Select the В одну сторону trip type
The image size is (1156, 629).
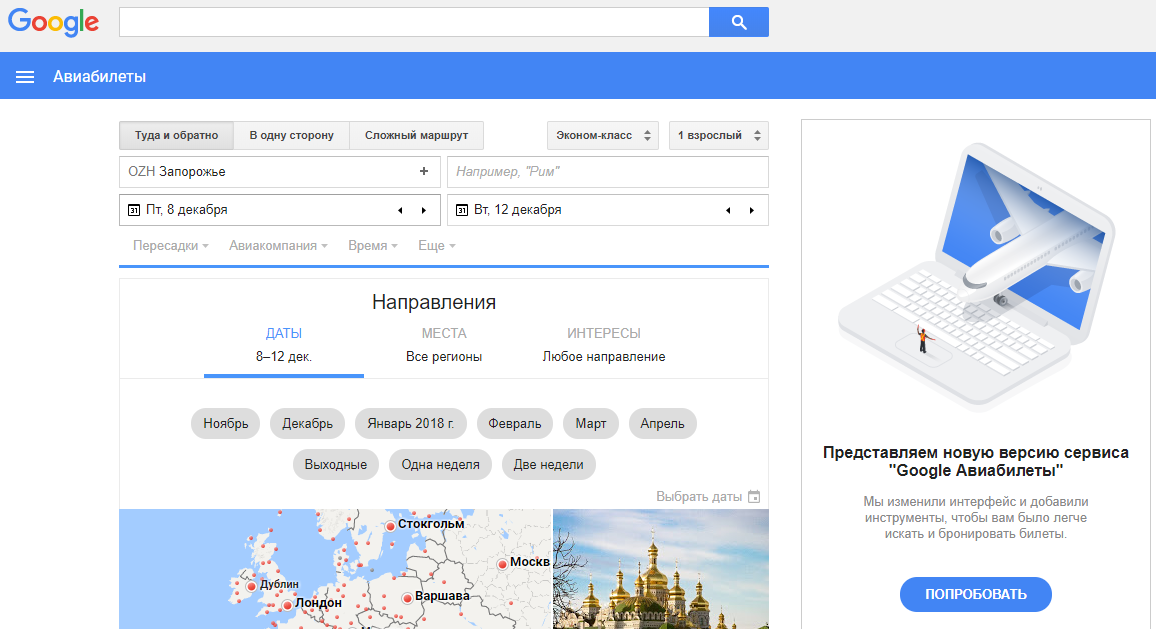[x=291, y=136]
